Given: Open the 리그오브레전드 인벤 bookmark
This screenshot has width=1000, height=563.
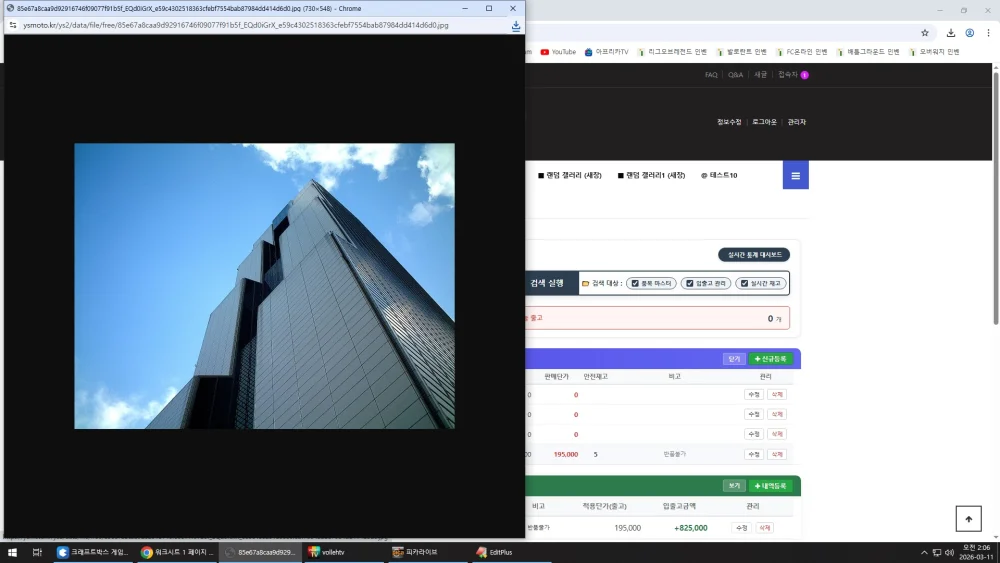Looking at the screenshot, I should click(x=672, y=52).
